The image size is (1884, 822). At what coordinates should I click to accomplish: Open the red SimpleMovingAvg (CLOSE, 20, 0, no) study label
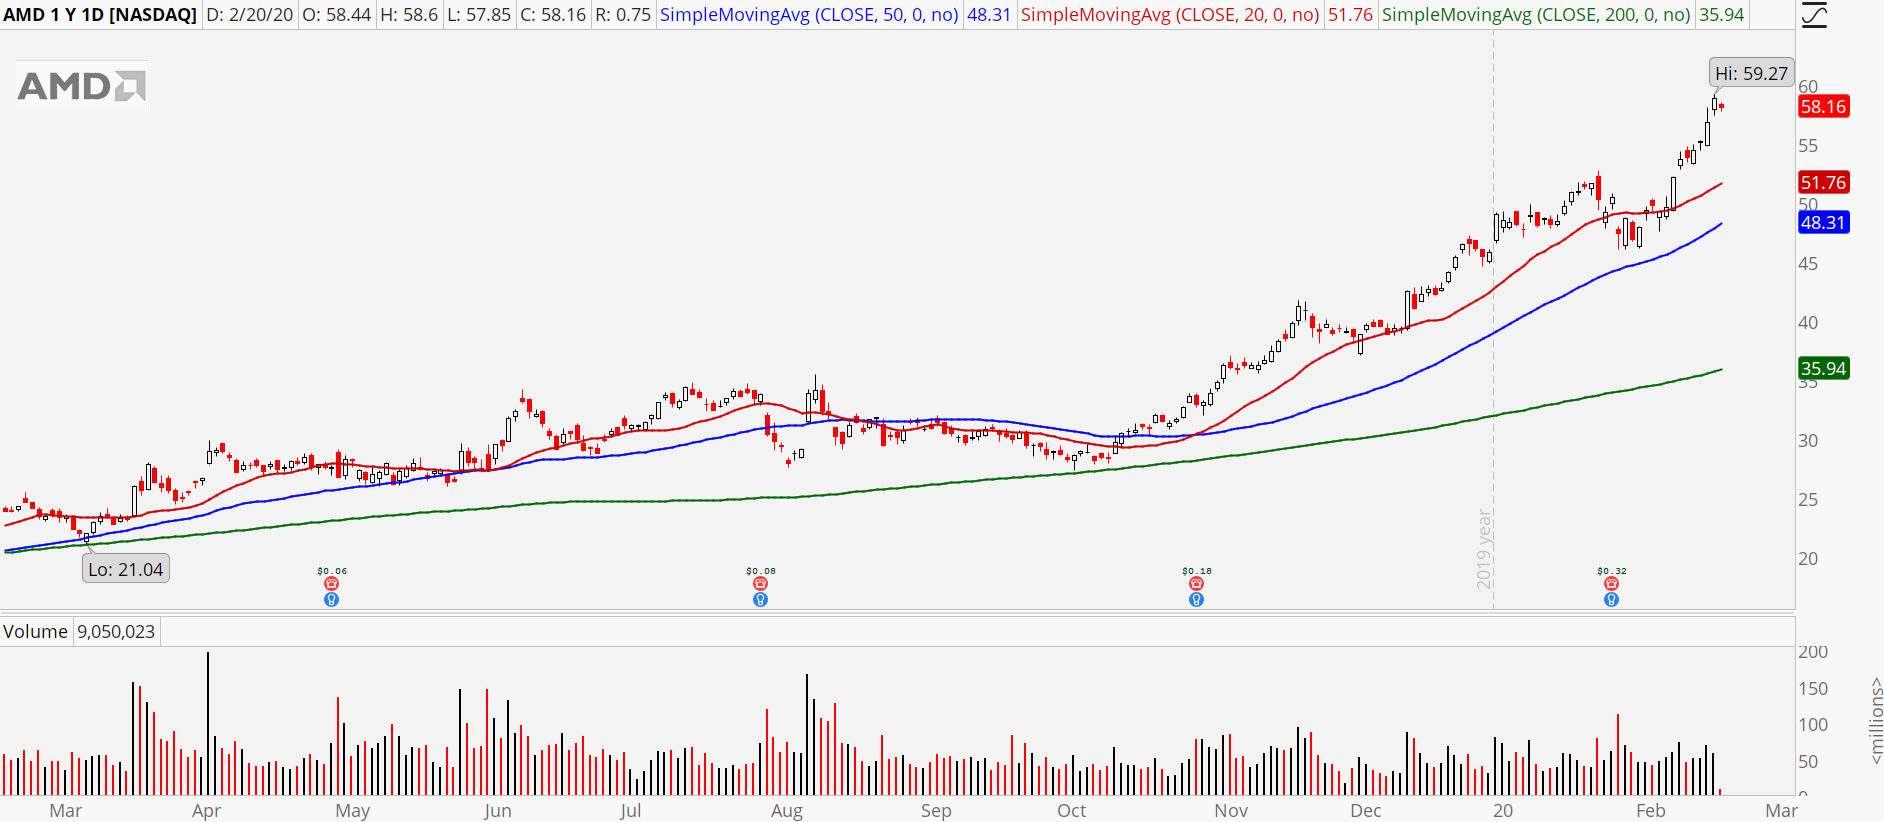point(1170,15)
